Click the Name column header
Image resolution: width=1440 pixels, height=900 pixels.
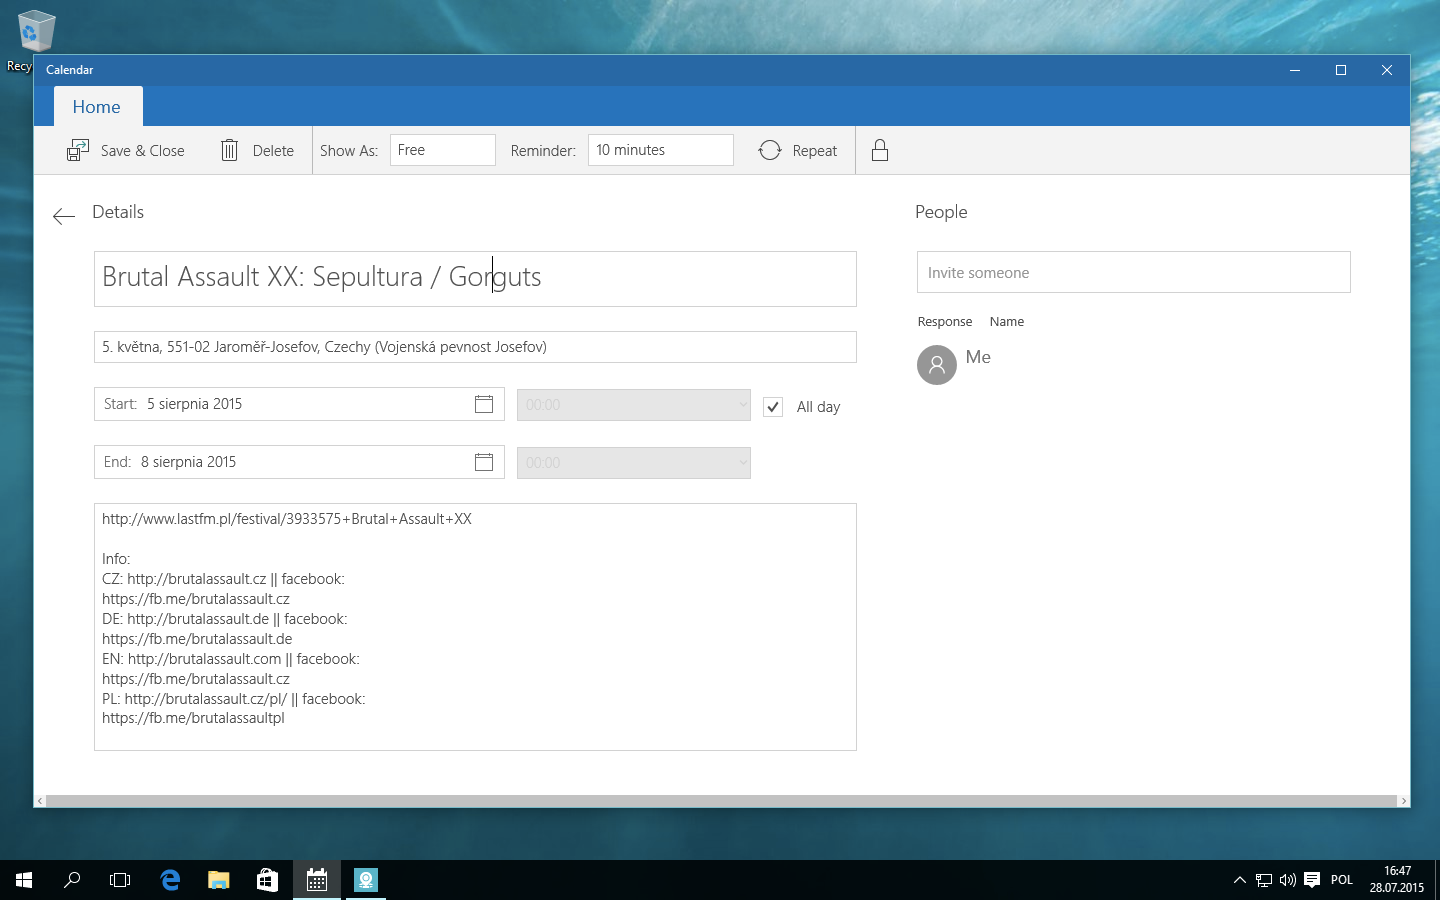pyautogui.click(x=1007, y=321)
